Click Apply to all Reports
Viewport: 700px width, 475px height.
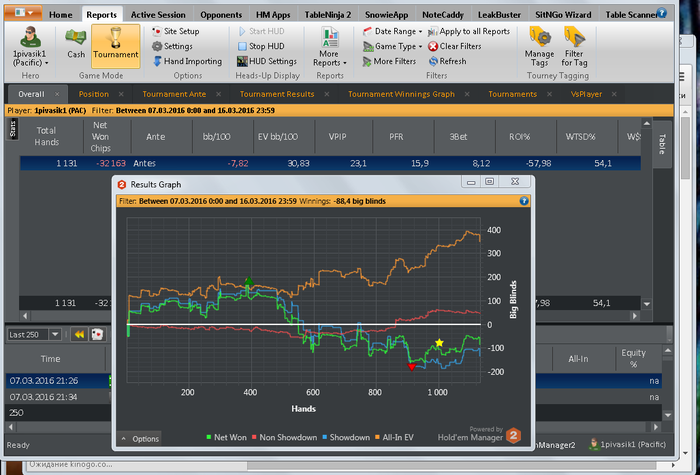point(469,31)
